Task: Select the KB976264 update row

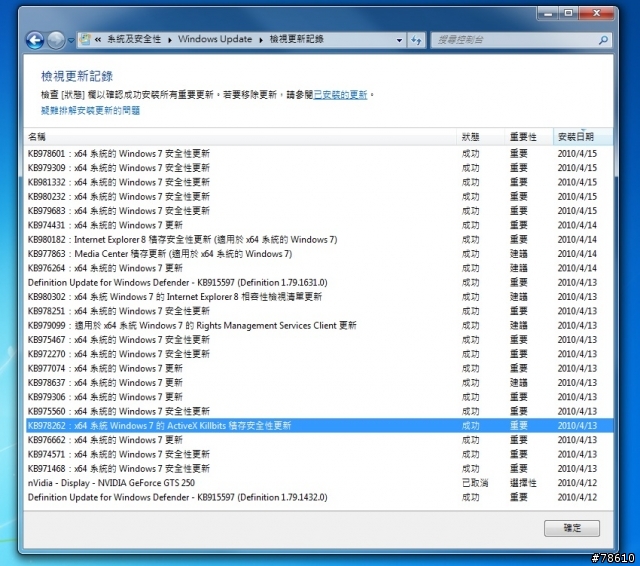Action: pyautogui.click(x=319, y=268)
